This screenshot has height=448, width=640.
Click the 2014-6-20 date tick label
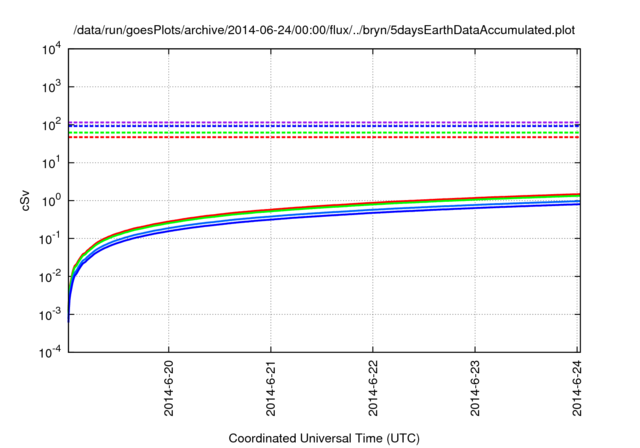169,388
